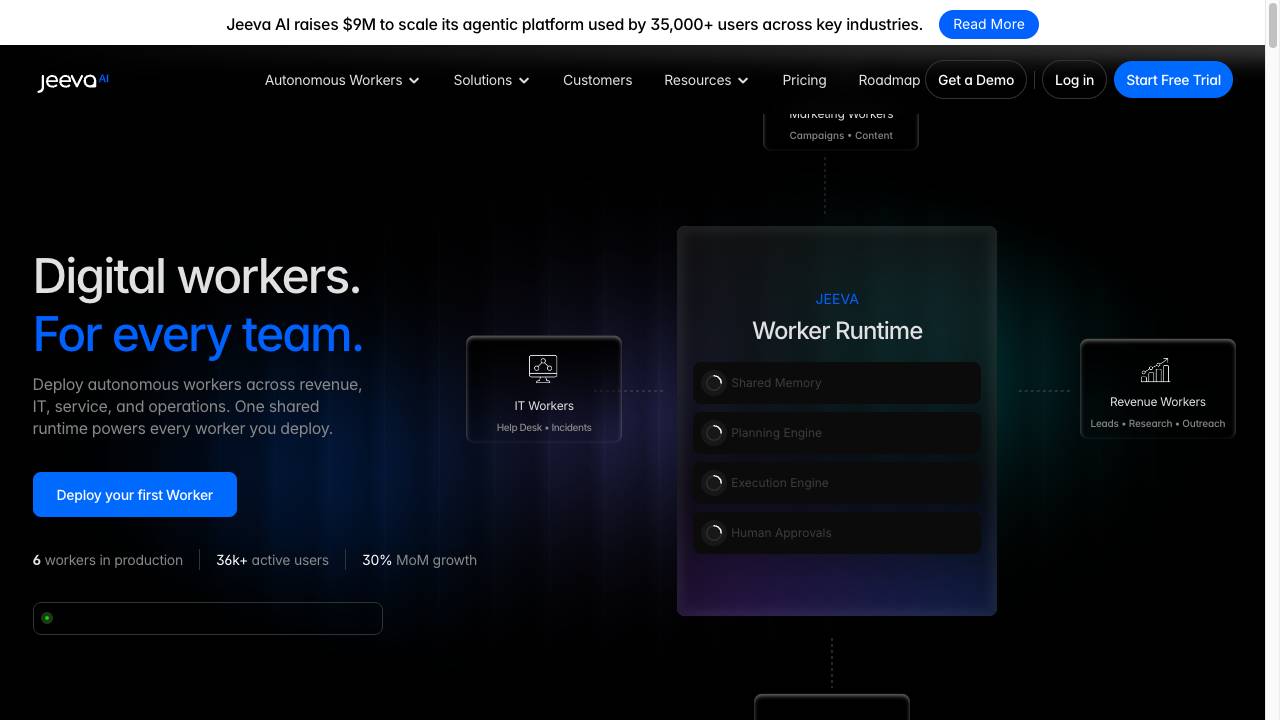Click the 36k+ active users stat
Viewport: 1280px width, 720px height.
[272, 560]
